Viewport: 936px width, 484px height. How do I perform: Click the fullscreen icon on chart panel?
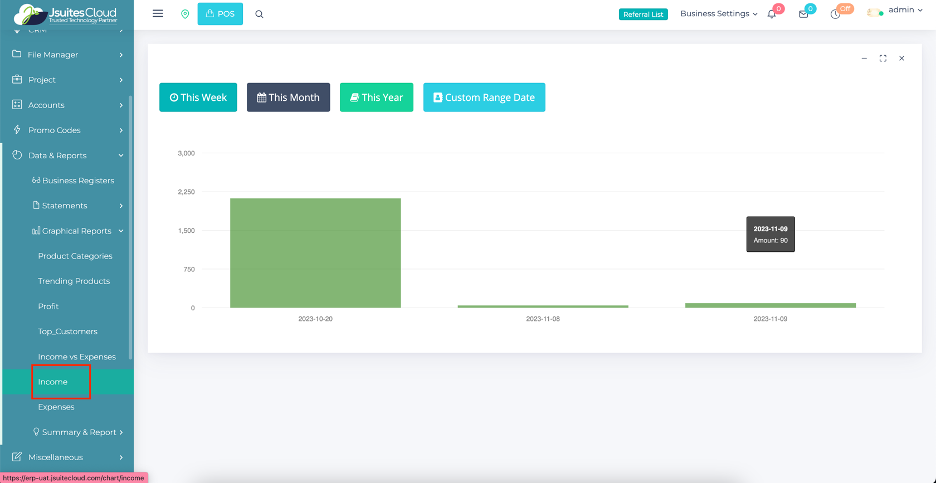pyautogui.click(x=883, y=59)
